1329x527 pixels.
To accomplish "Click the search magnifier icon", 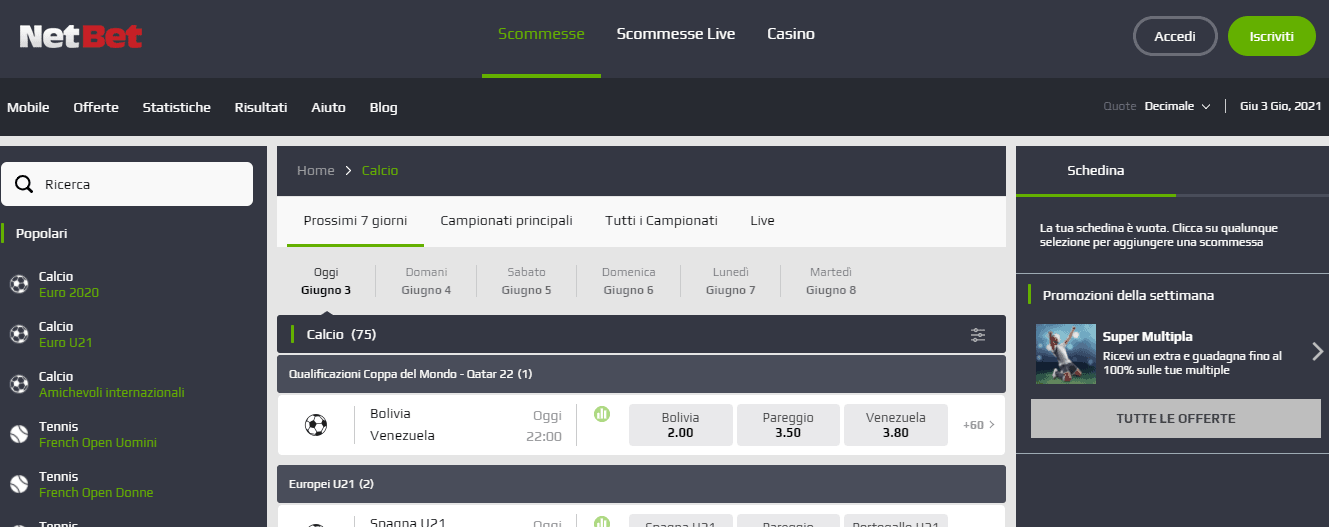I will (x=25, y=184).
